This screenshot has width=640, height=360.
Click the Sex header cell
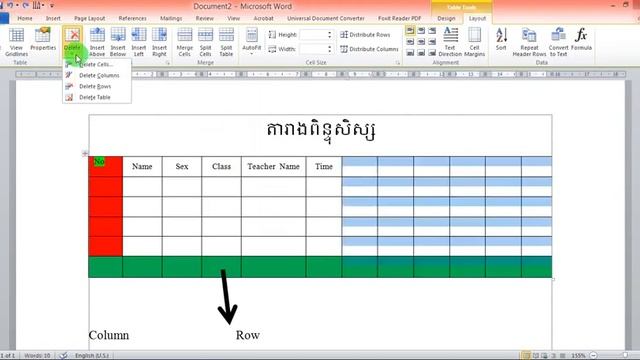click(x=182, y=167)
